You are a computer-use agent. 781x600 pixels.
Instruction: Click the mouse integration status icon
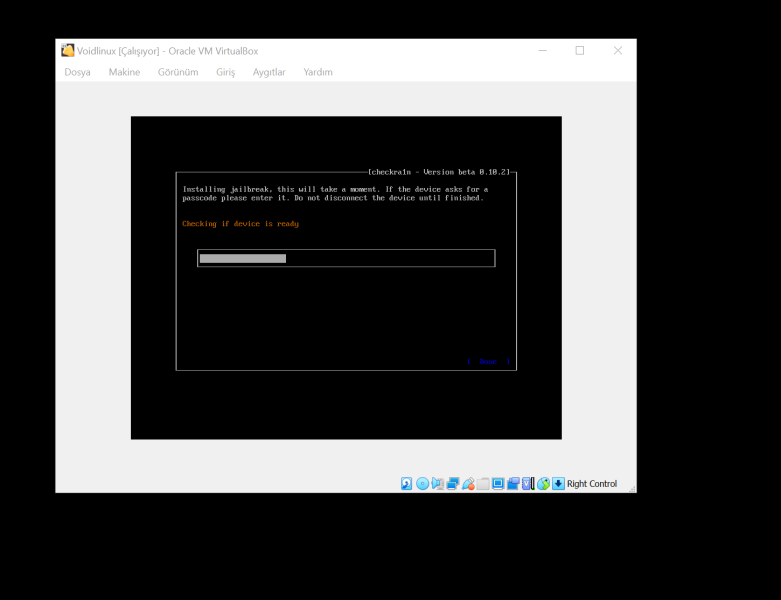543,483
